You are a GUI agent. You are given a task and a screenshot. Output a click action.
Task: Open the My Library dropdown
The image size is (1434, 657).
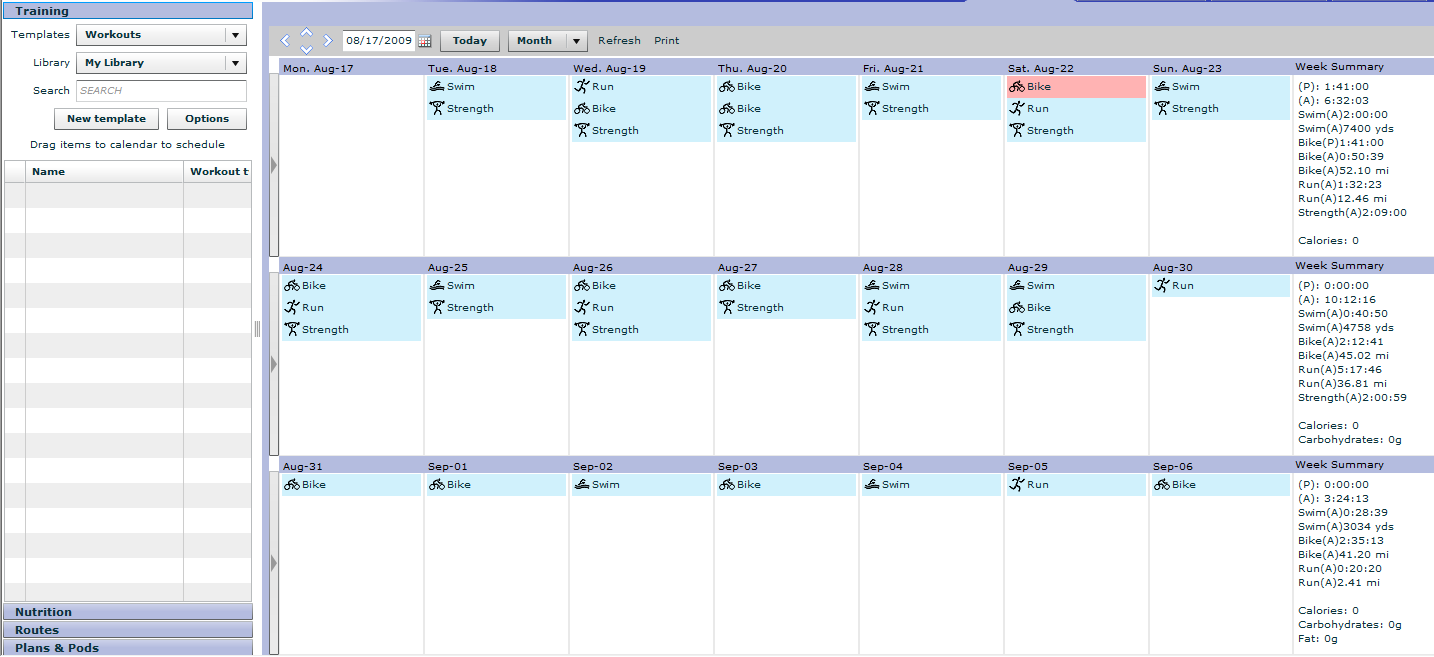tap(161, 63)
